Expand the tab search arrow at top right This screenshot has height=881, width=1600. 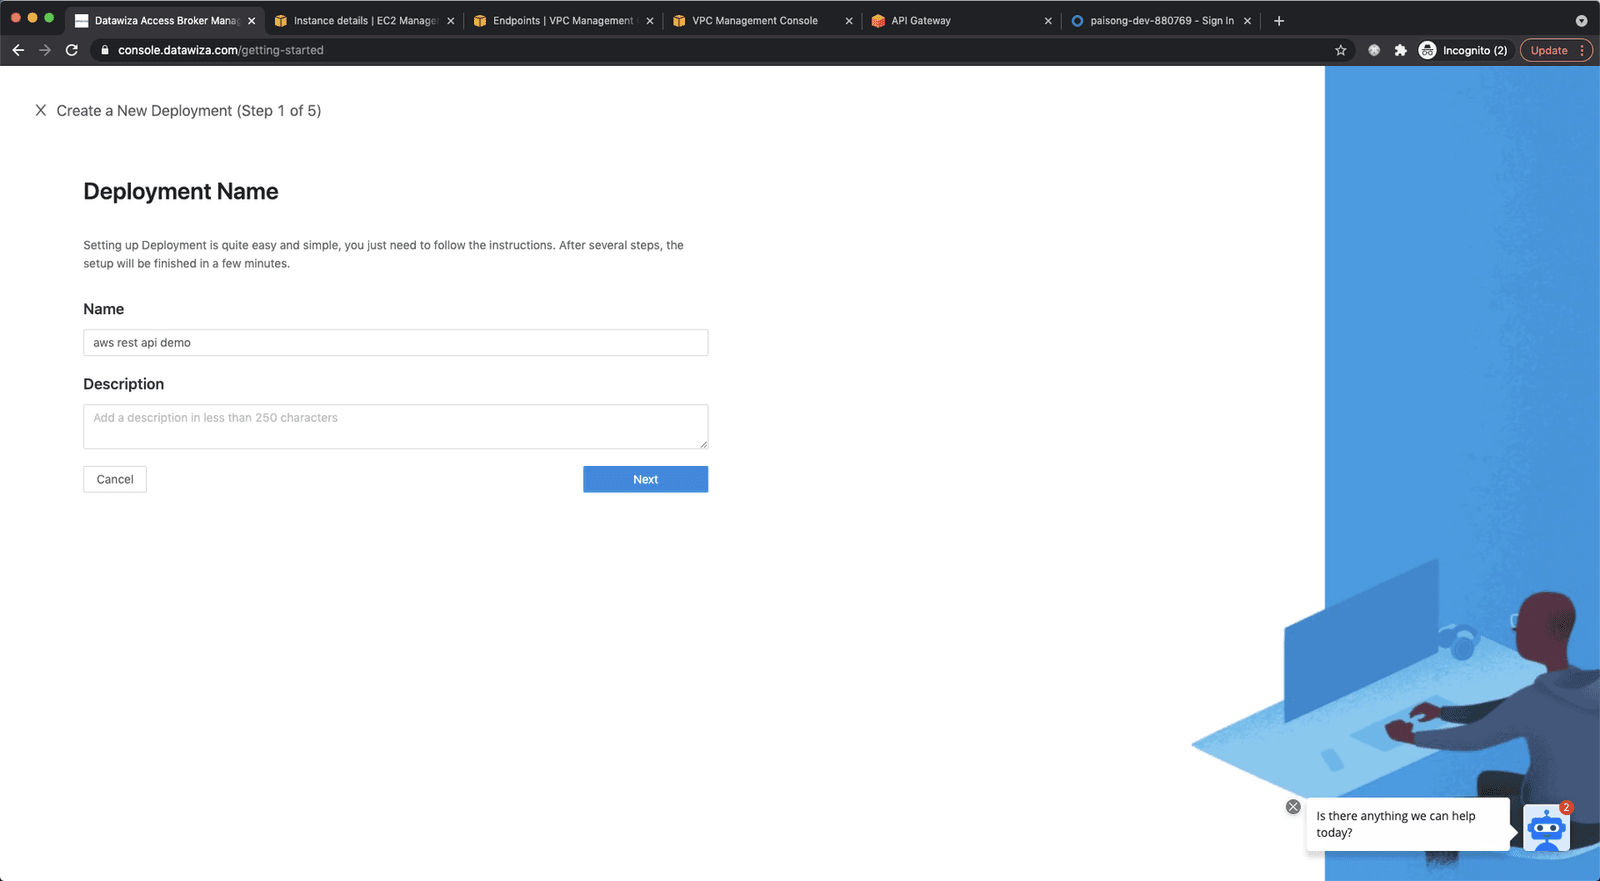[1581, 20]
